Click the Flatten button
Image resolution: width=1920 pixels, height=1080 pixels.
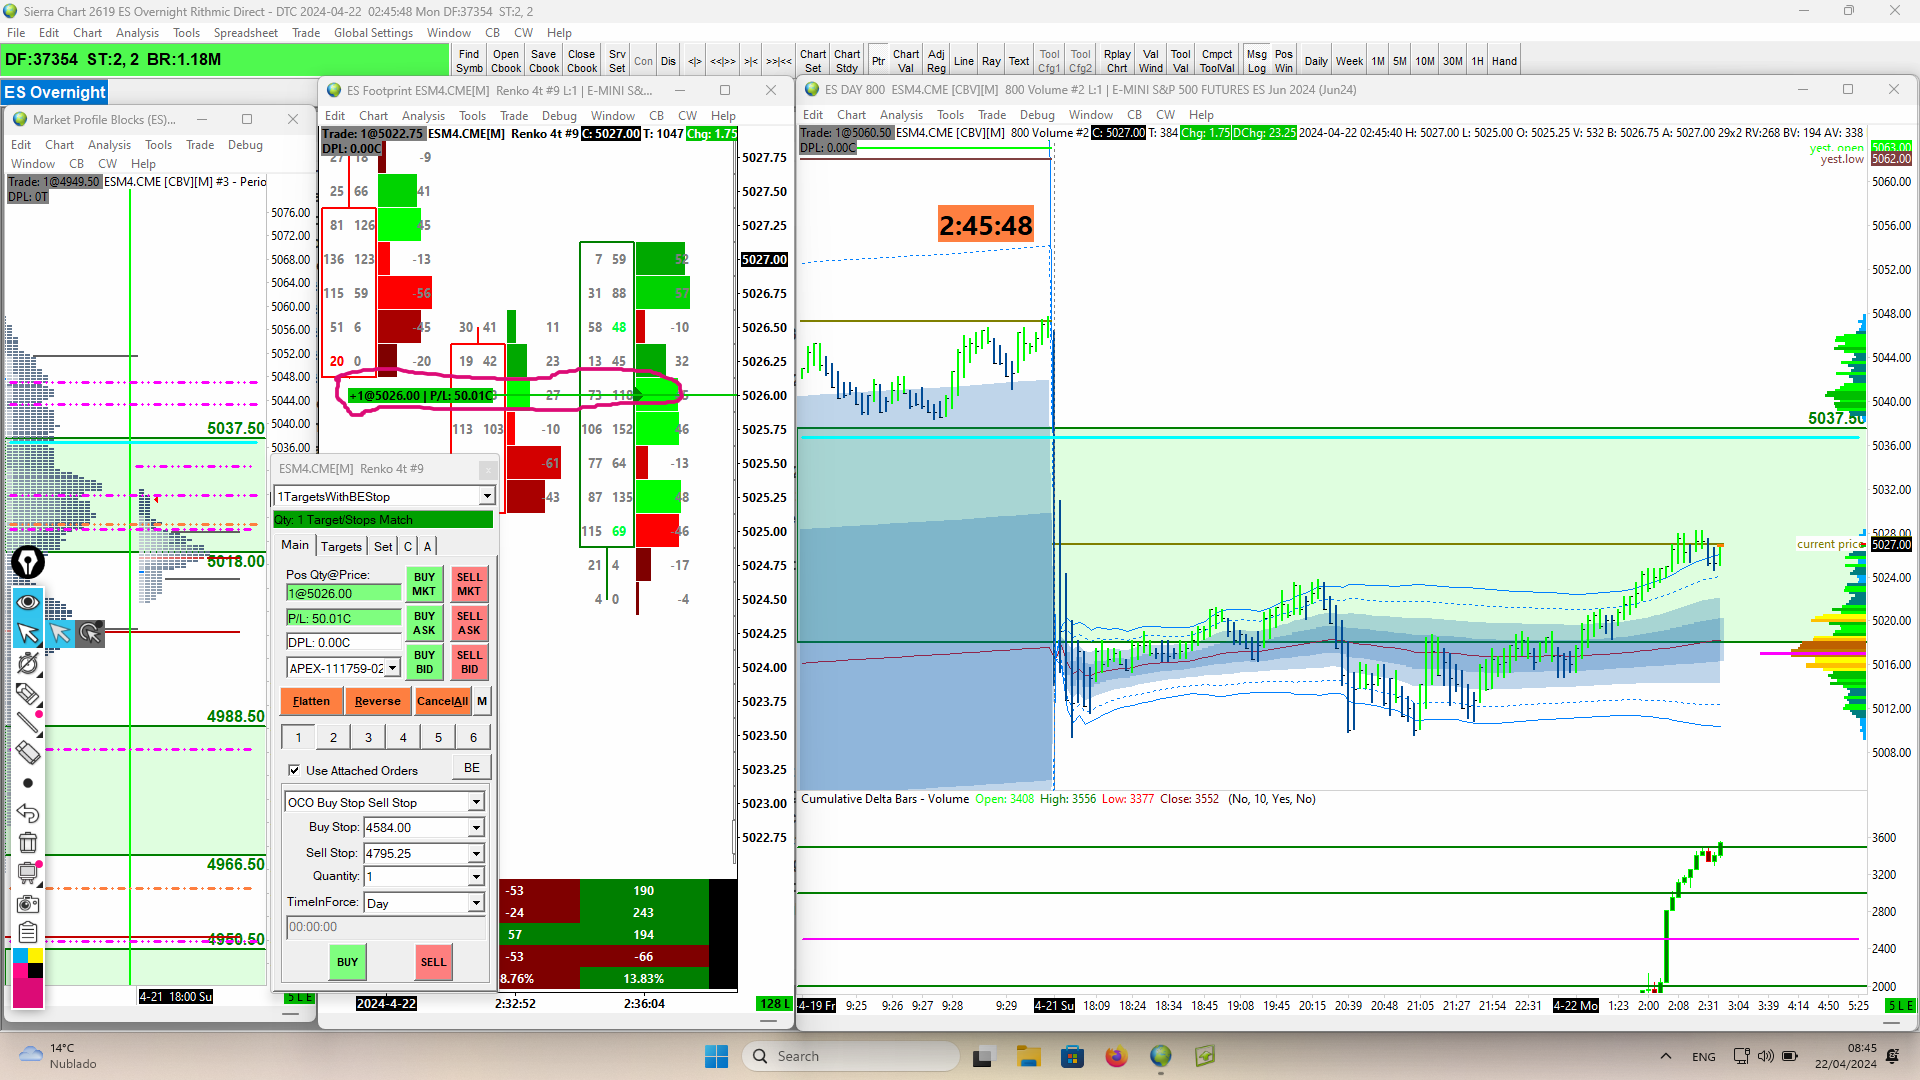point(311,701)
